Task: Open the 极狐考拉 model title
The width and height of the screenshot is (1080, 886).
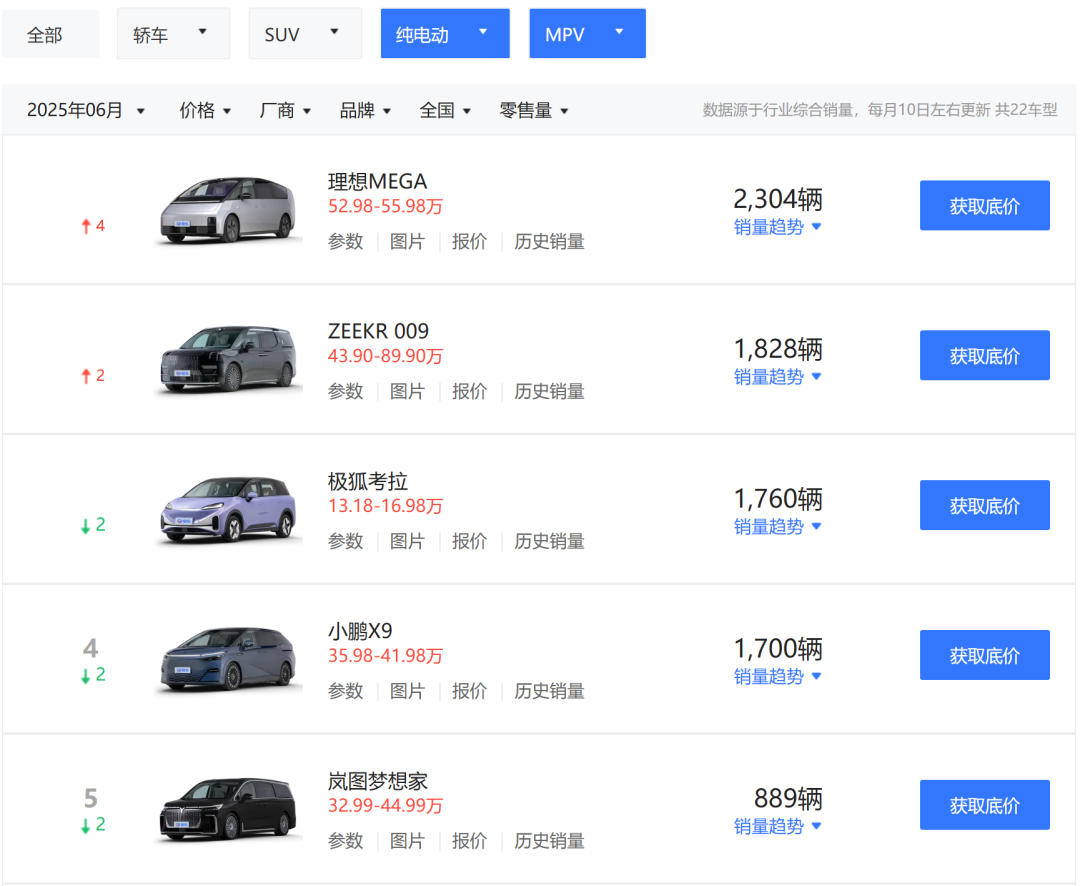Action: [368, 481]
